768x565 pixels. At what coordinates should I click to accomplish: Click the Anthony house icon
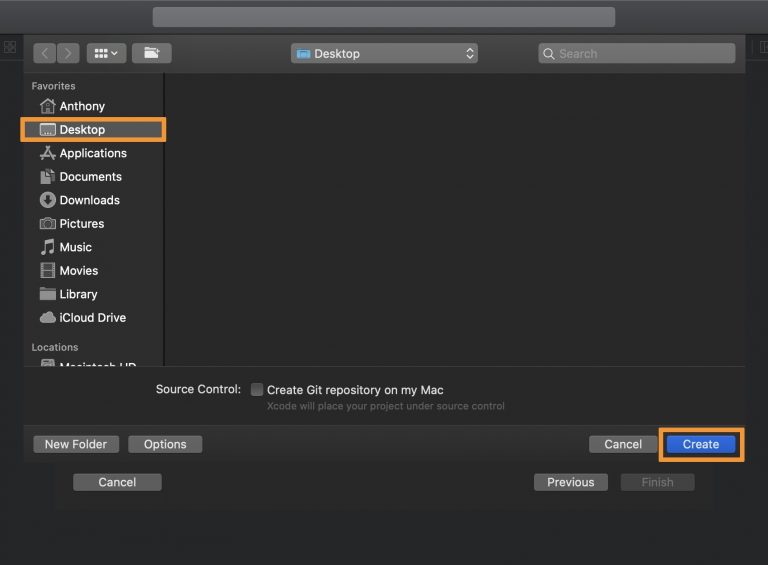48,106
